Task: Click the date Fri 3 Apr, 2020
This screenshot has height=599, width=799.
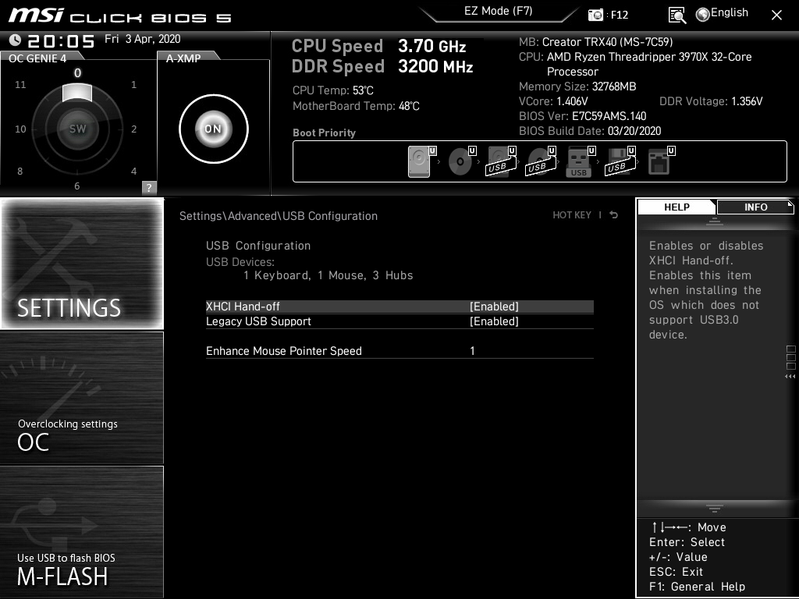Action: click(142, 39)
